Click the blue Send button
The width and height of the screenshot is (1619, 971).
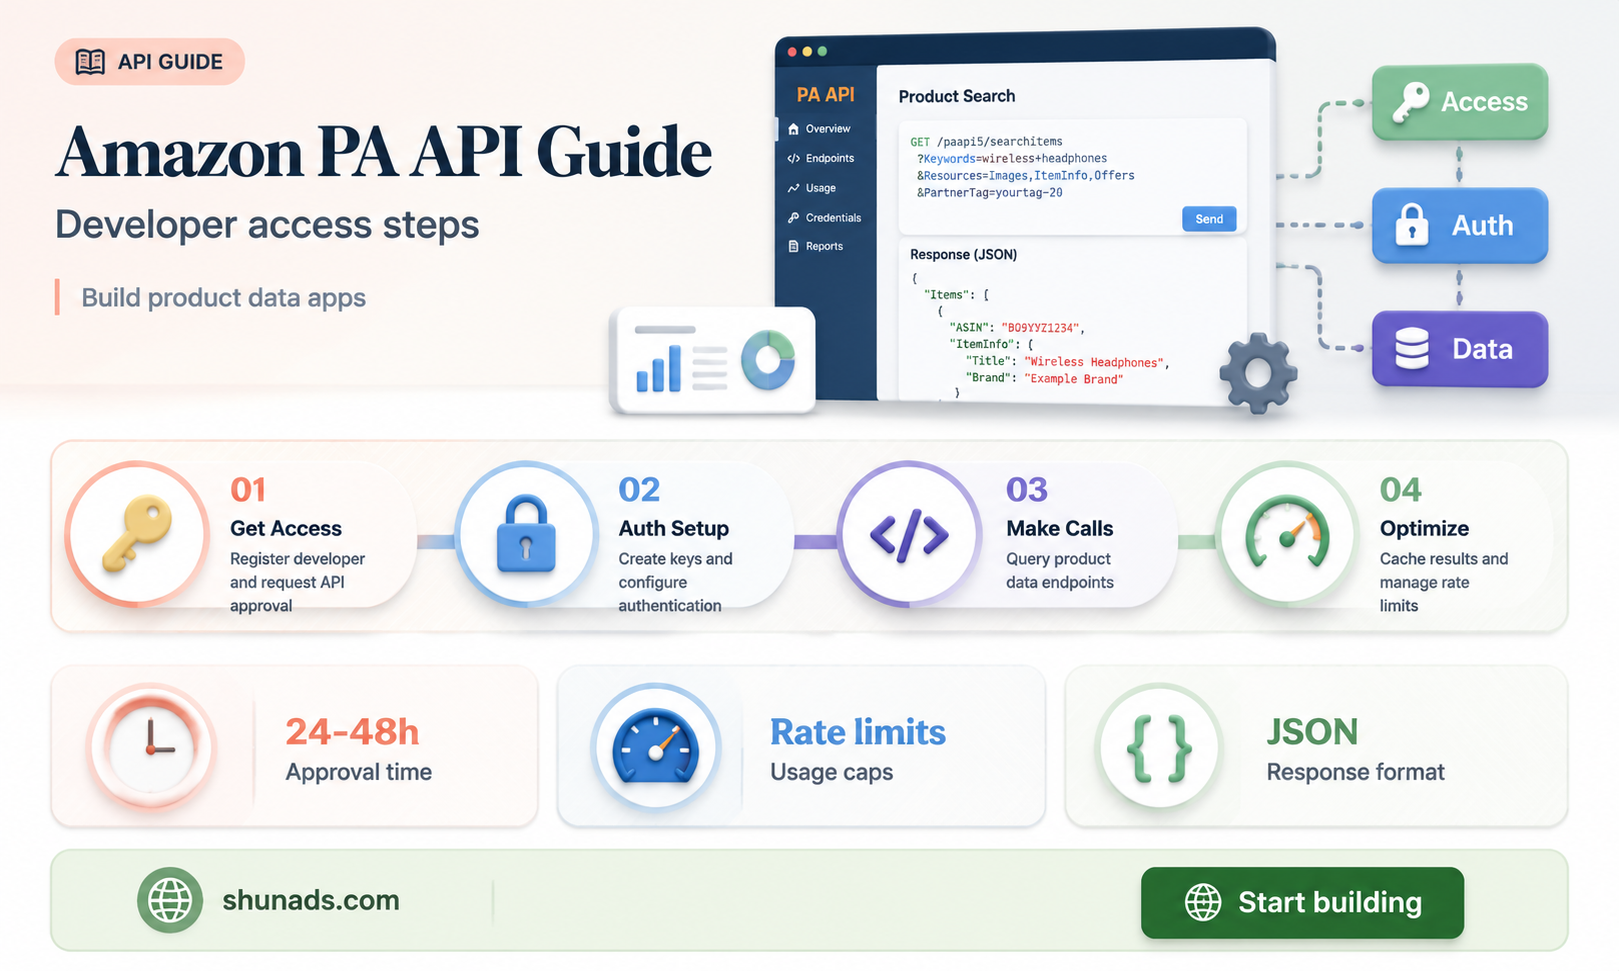1209,219
